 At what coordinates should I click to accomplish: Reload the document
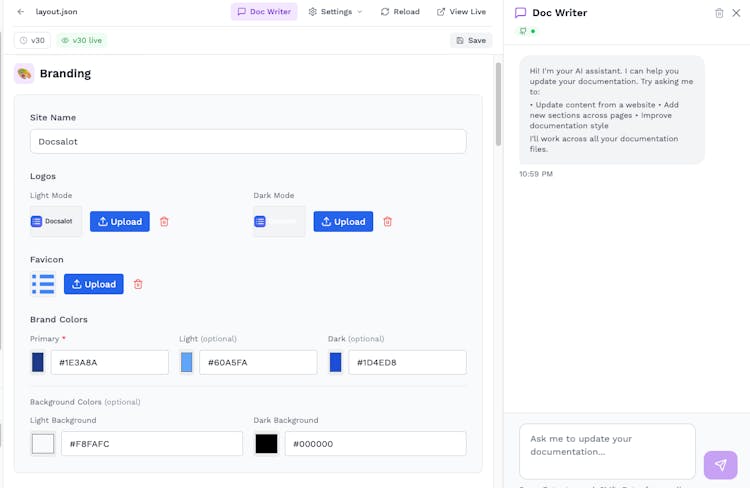pyautogui.click(x=400, y=12)
